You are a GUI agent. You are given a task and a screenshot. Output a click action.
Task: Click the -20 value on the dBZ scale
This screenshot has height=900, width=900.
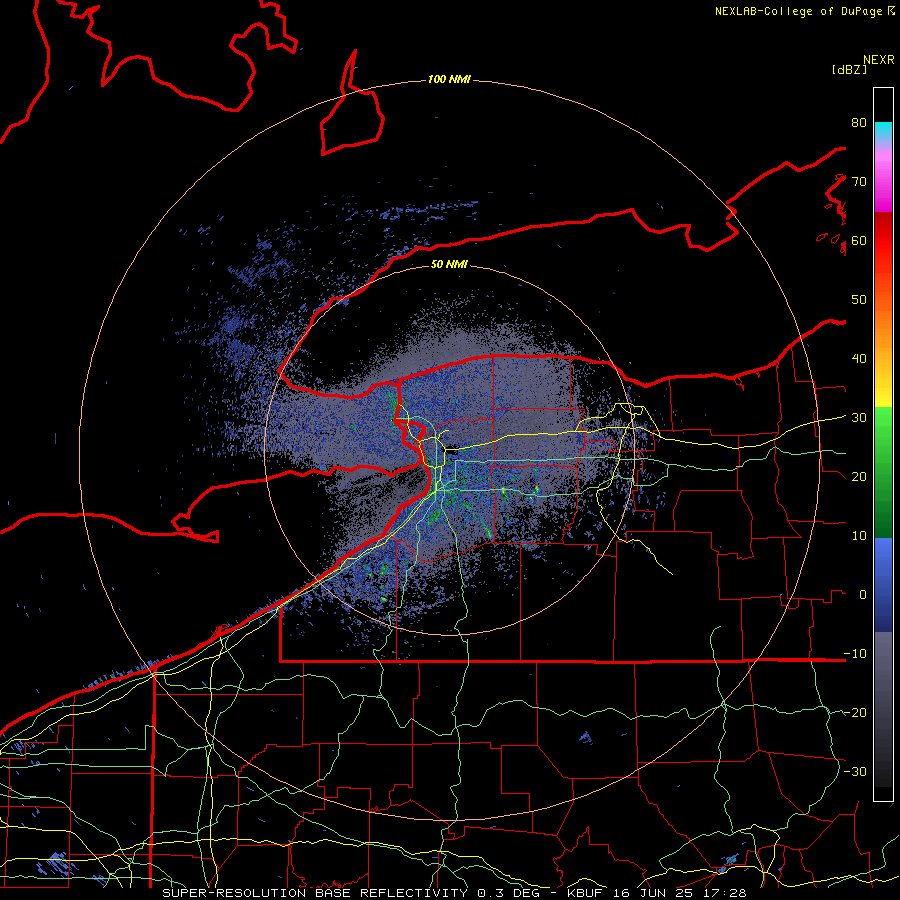[855, 712]
